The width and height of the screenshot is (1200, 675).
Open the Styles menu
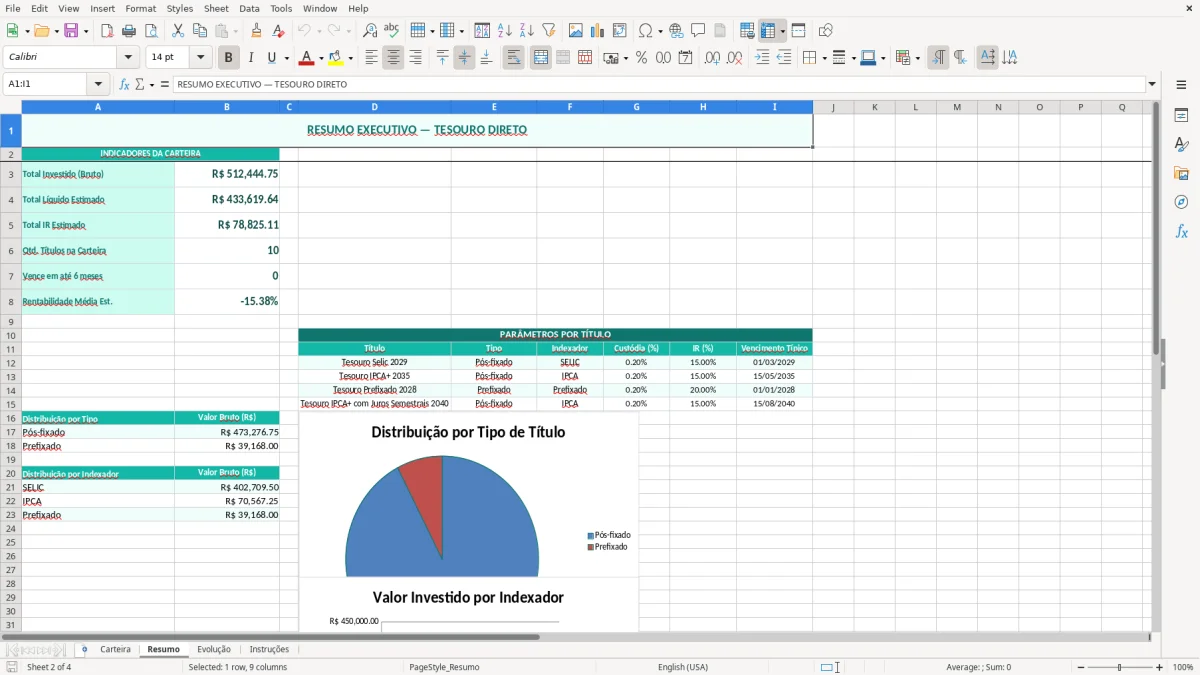180,8
